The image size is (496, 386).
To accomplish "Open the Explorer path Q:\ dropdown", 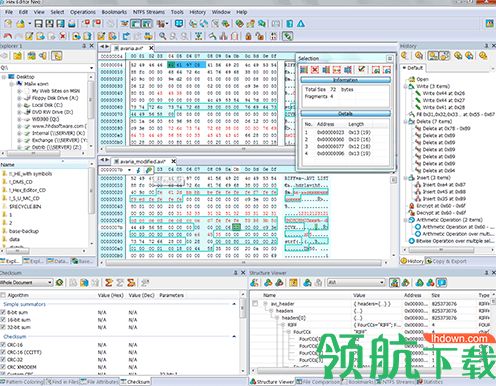I will coord(92,68).
